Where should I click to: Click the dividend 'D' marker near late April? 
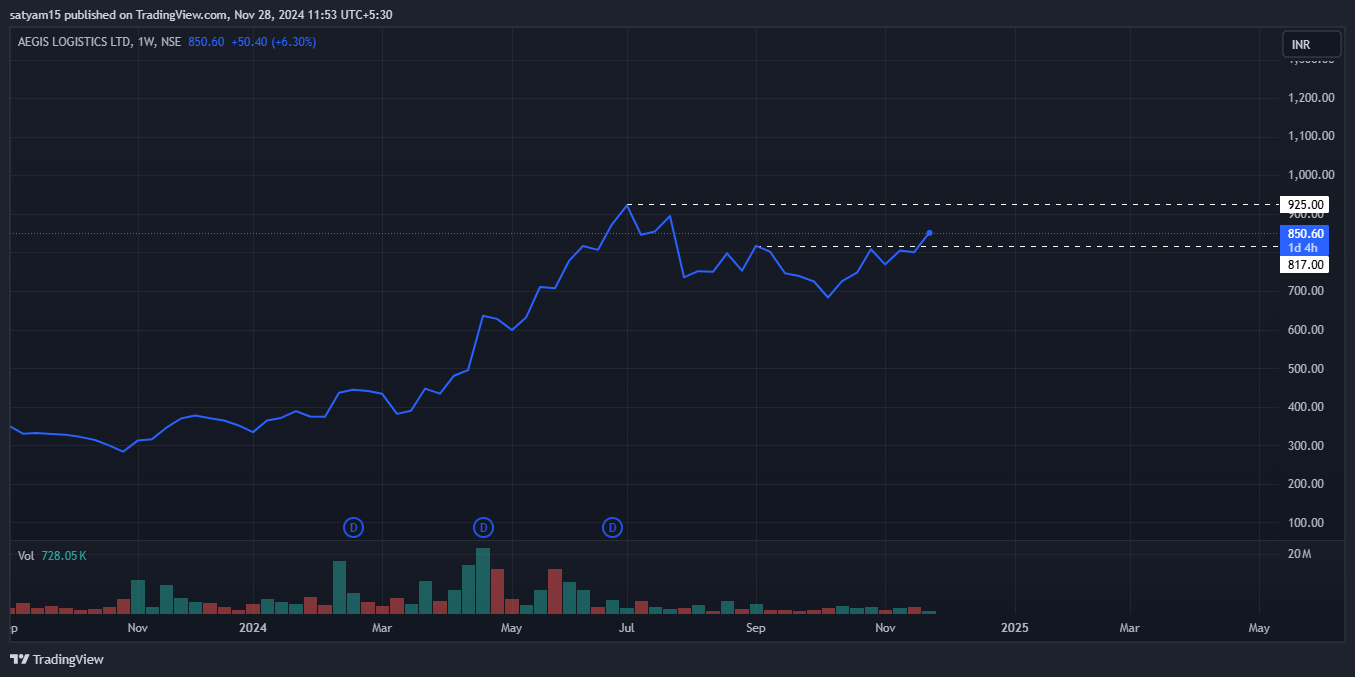pos(483,527)
